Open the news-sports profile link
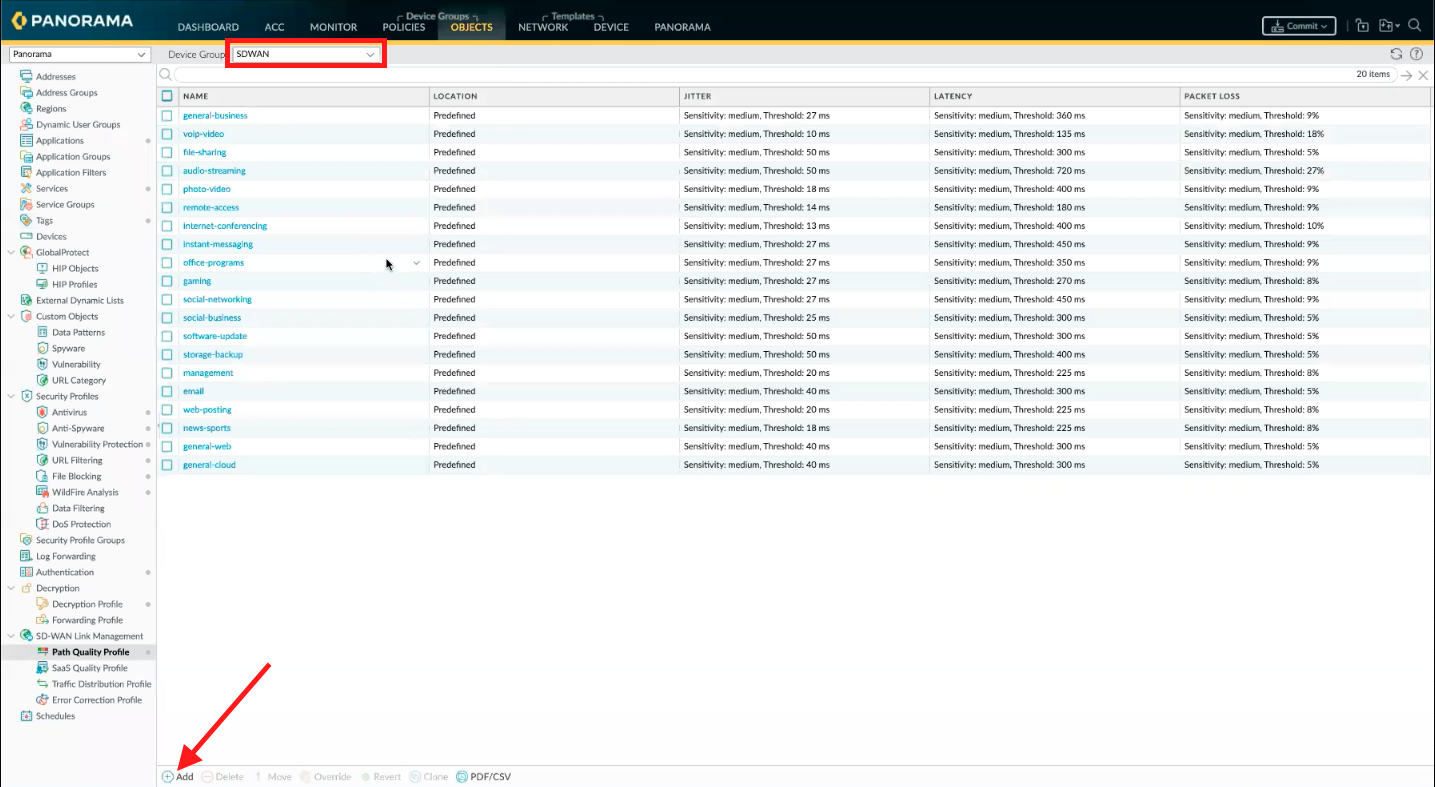 click(x=207, y=428)
